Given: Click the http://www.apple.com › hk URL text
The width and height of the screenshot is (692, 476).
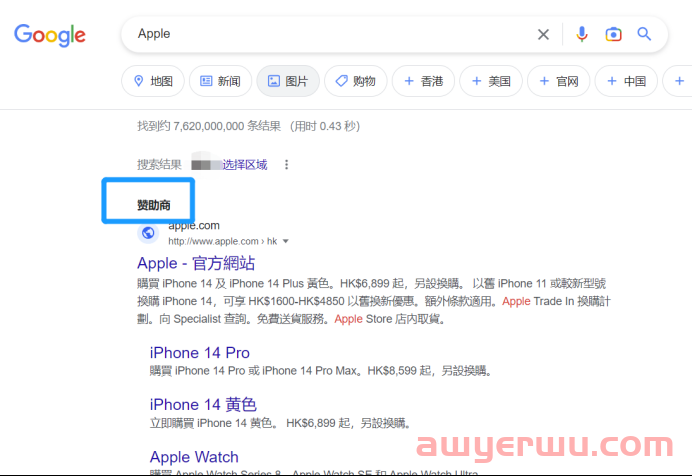Looking at the screenshot, I should (222, 241).
